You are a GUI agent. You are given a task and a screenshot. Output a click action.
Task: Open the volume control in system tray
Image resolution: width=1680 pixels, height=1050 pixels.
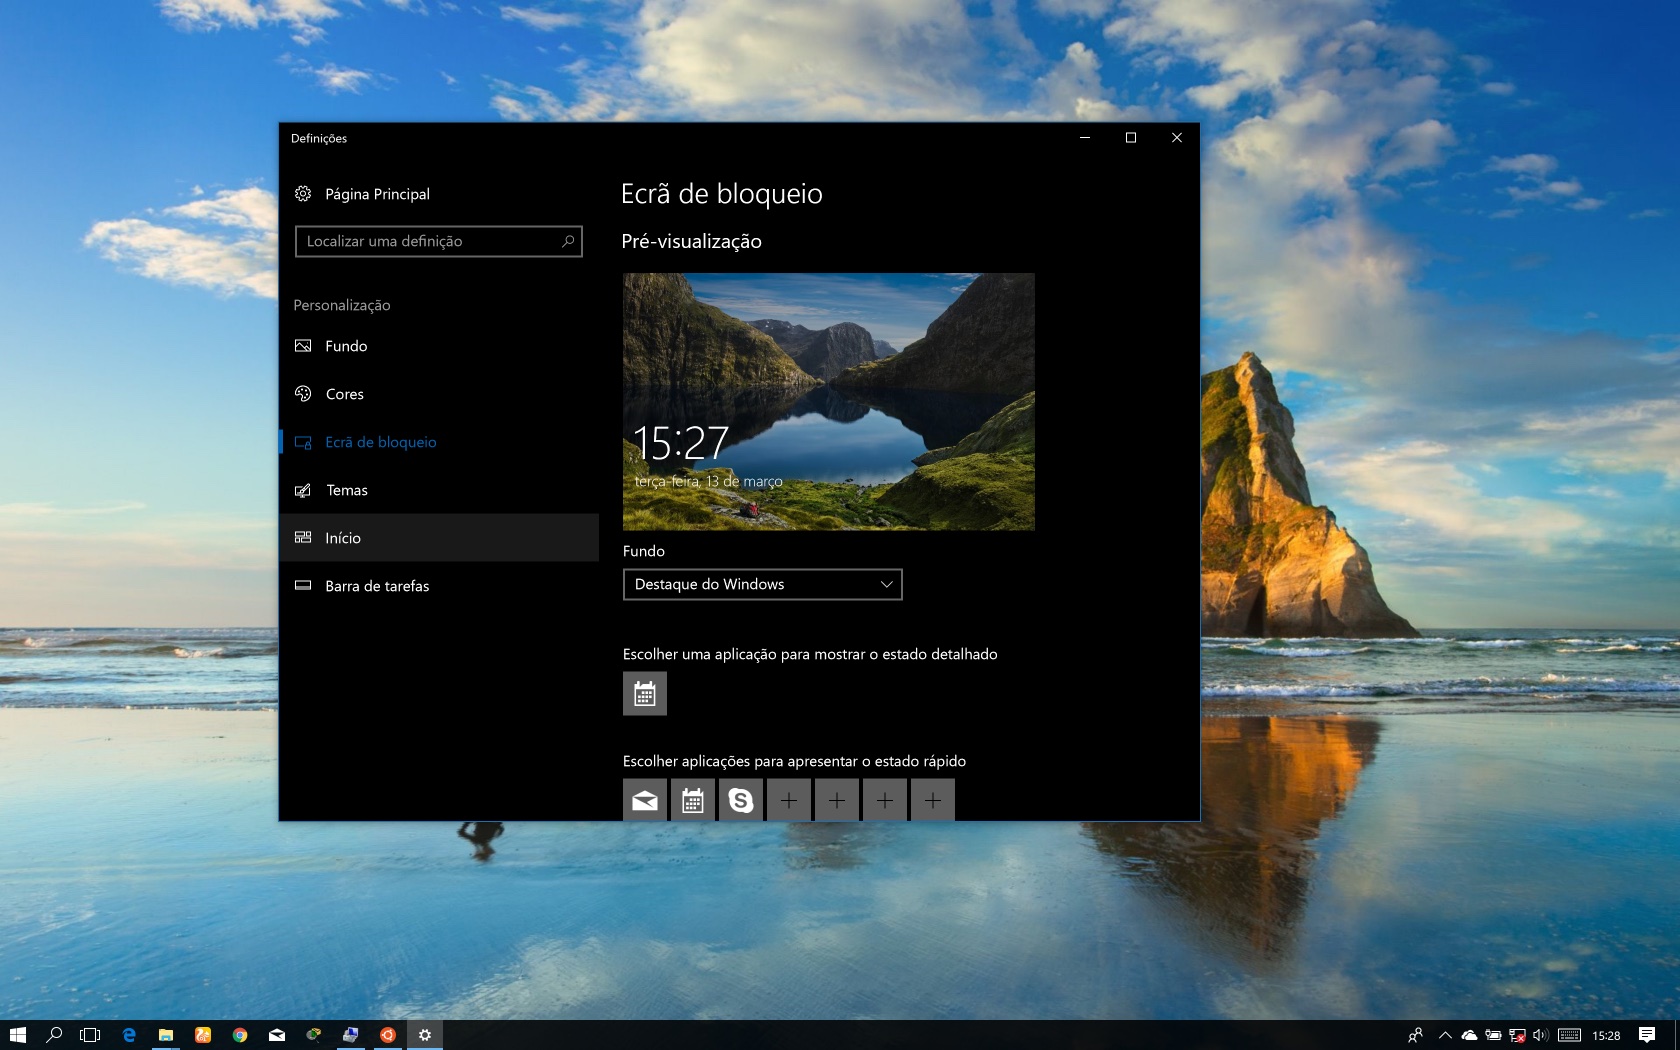pyautogui.click(x=1540, y=1035)
